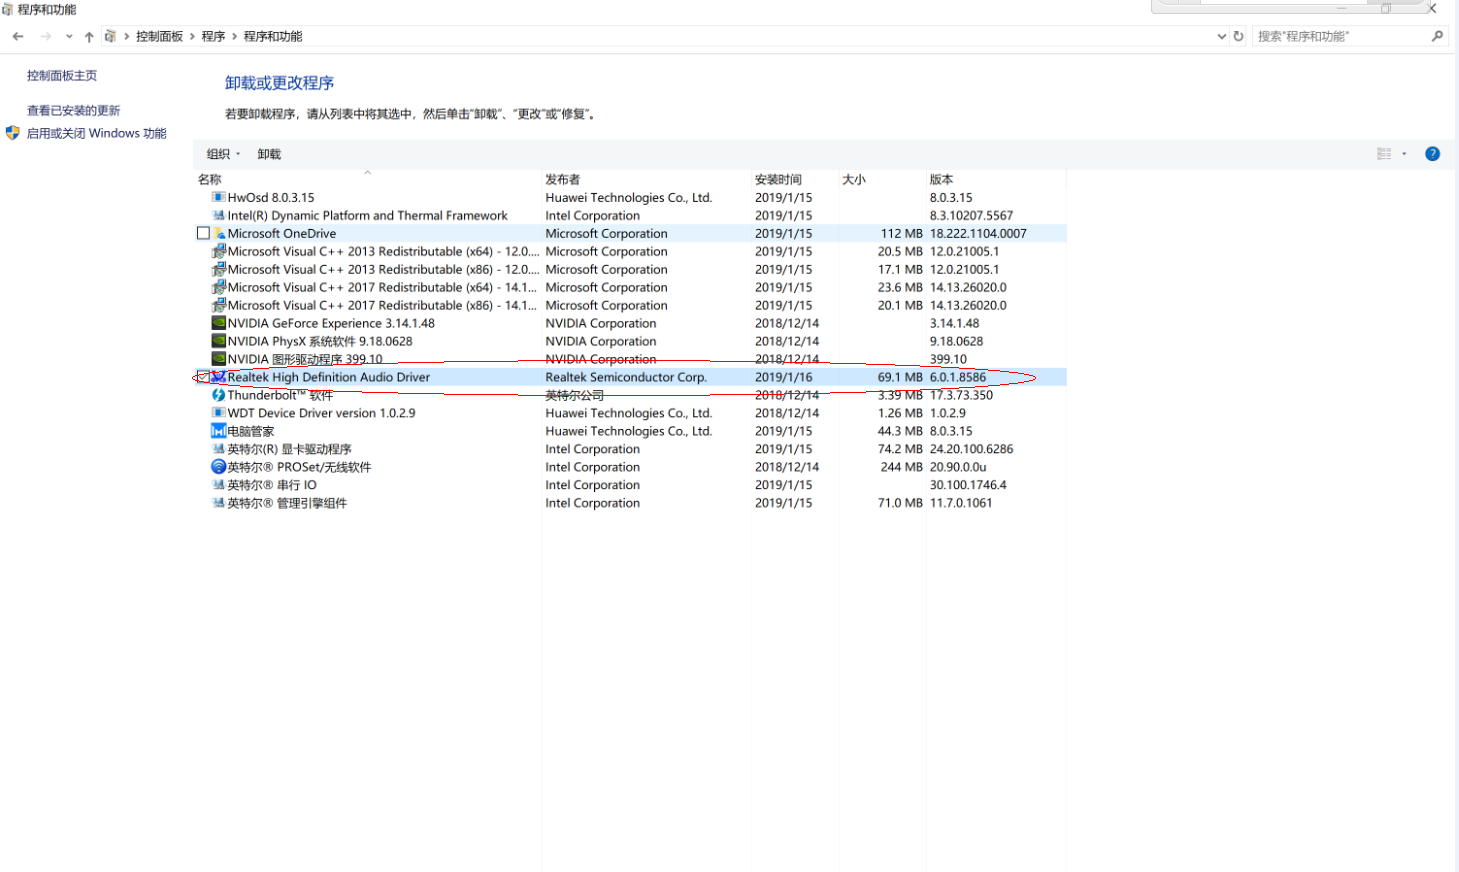Click the blue help question mark icon

[x=1432, y=154]
